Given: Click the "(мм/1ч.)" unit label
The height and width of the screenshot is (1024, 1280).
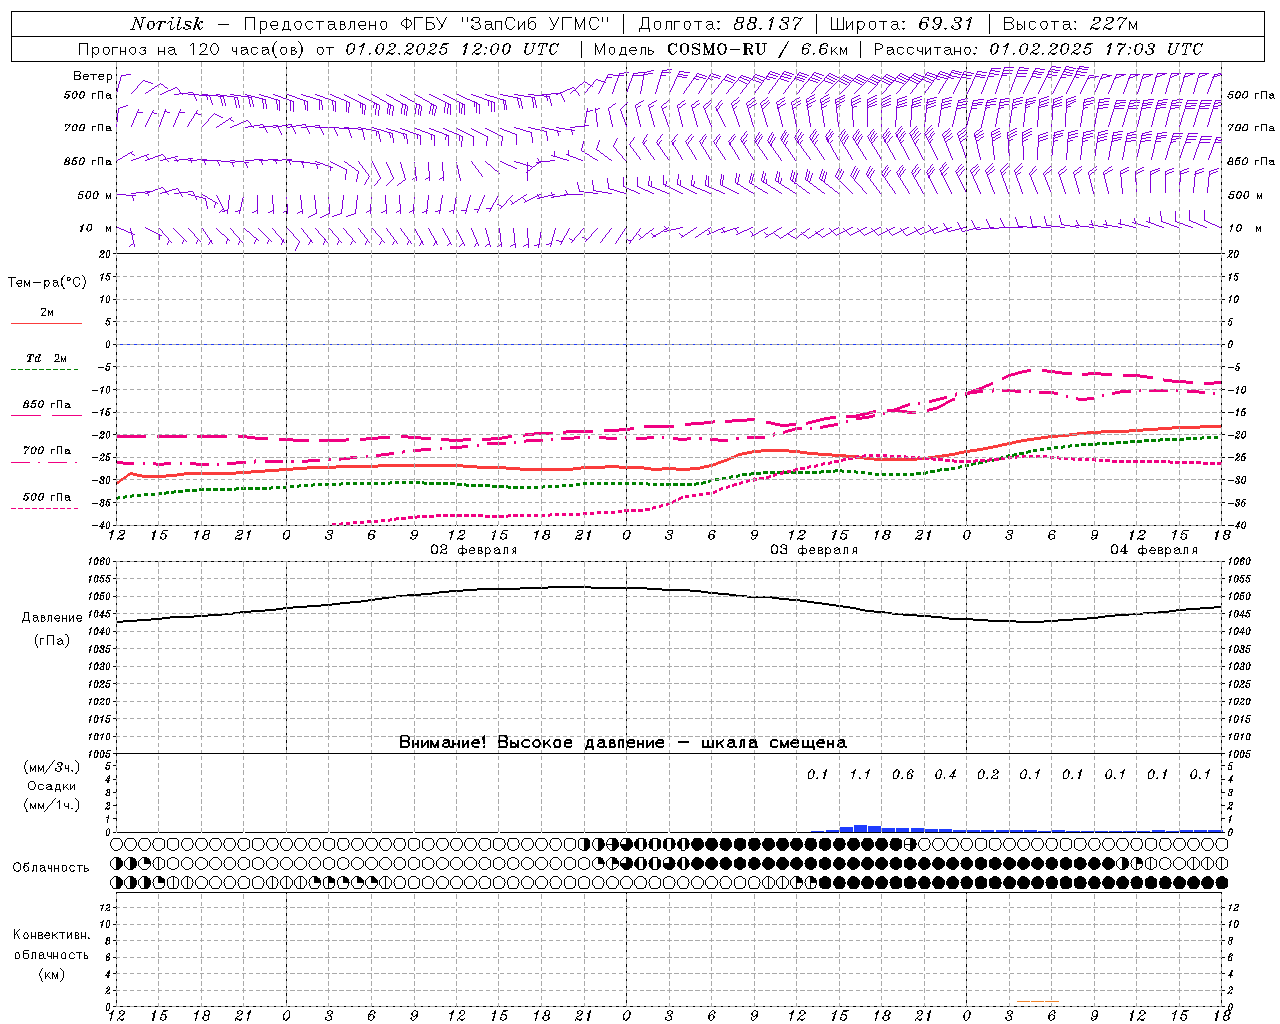Looking at the screenshot, I should 52,805.
